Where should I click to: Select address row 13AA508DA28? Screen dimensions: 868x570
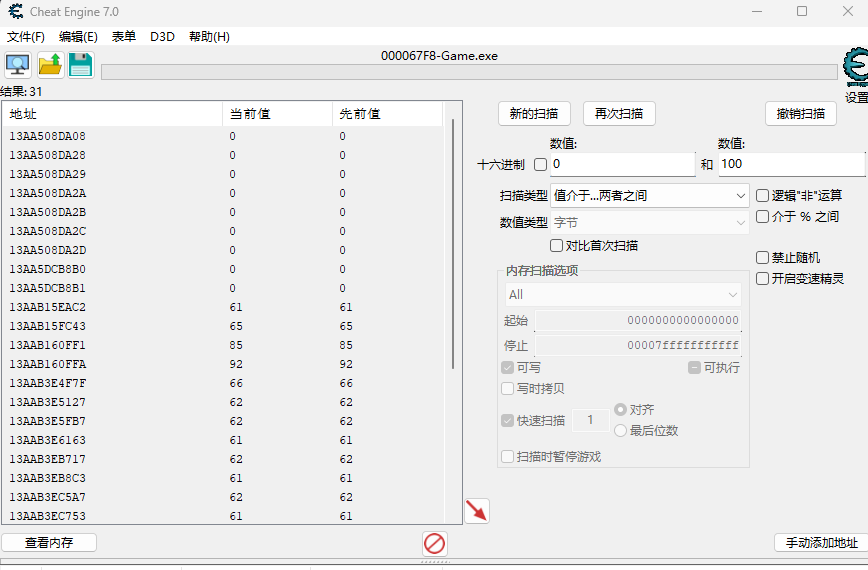point(223,155)
